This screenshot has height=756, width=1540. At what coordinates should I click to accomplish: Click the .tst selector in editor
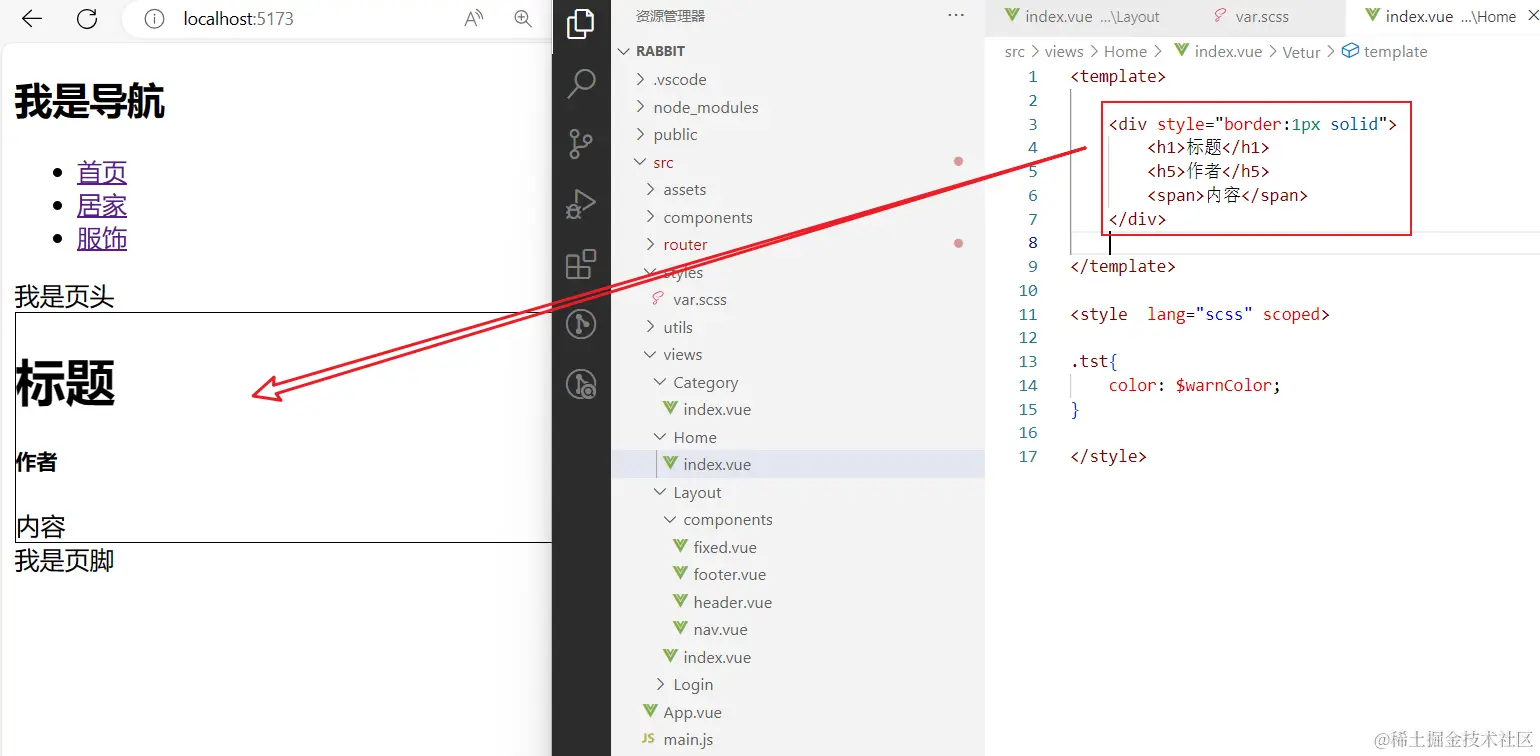pyautogui.click(x=1088, y=361)
